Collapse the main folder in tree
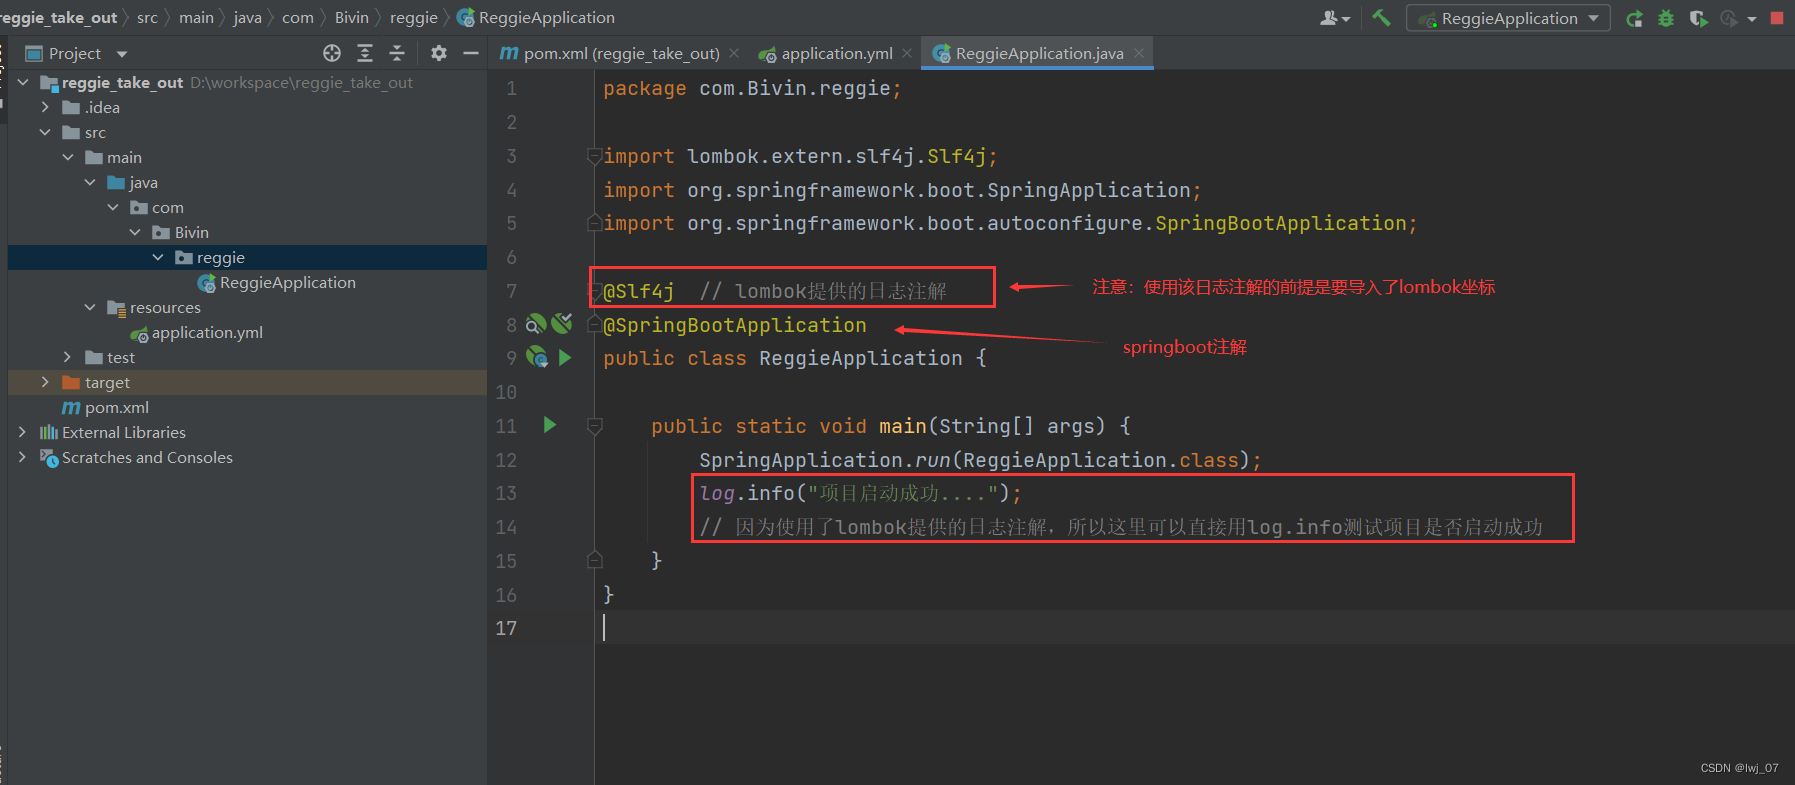1795x785 pixels. pyautogui.click(x=68, y=157)
